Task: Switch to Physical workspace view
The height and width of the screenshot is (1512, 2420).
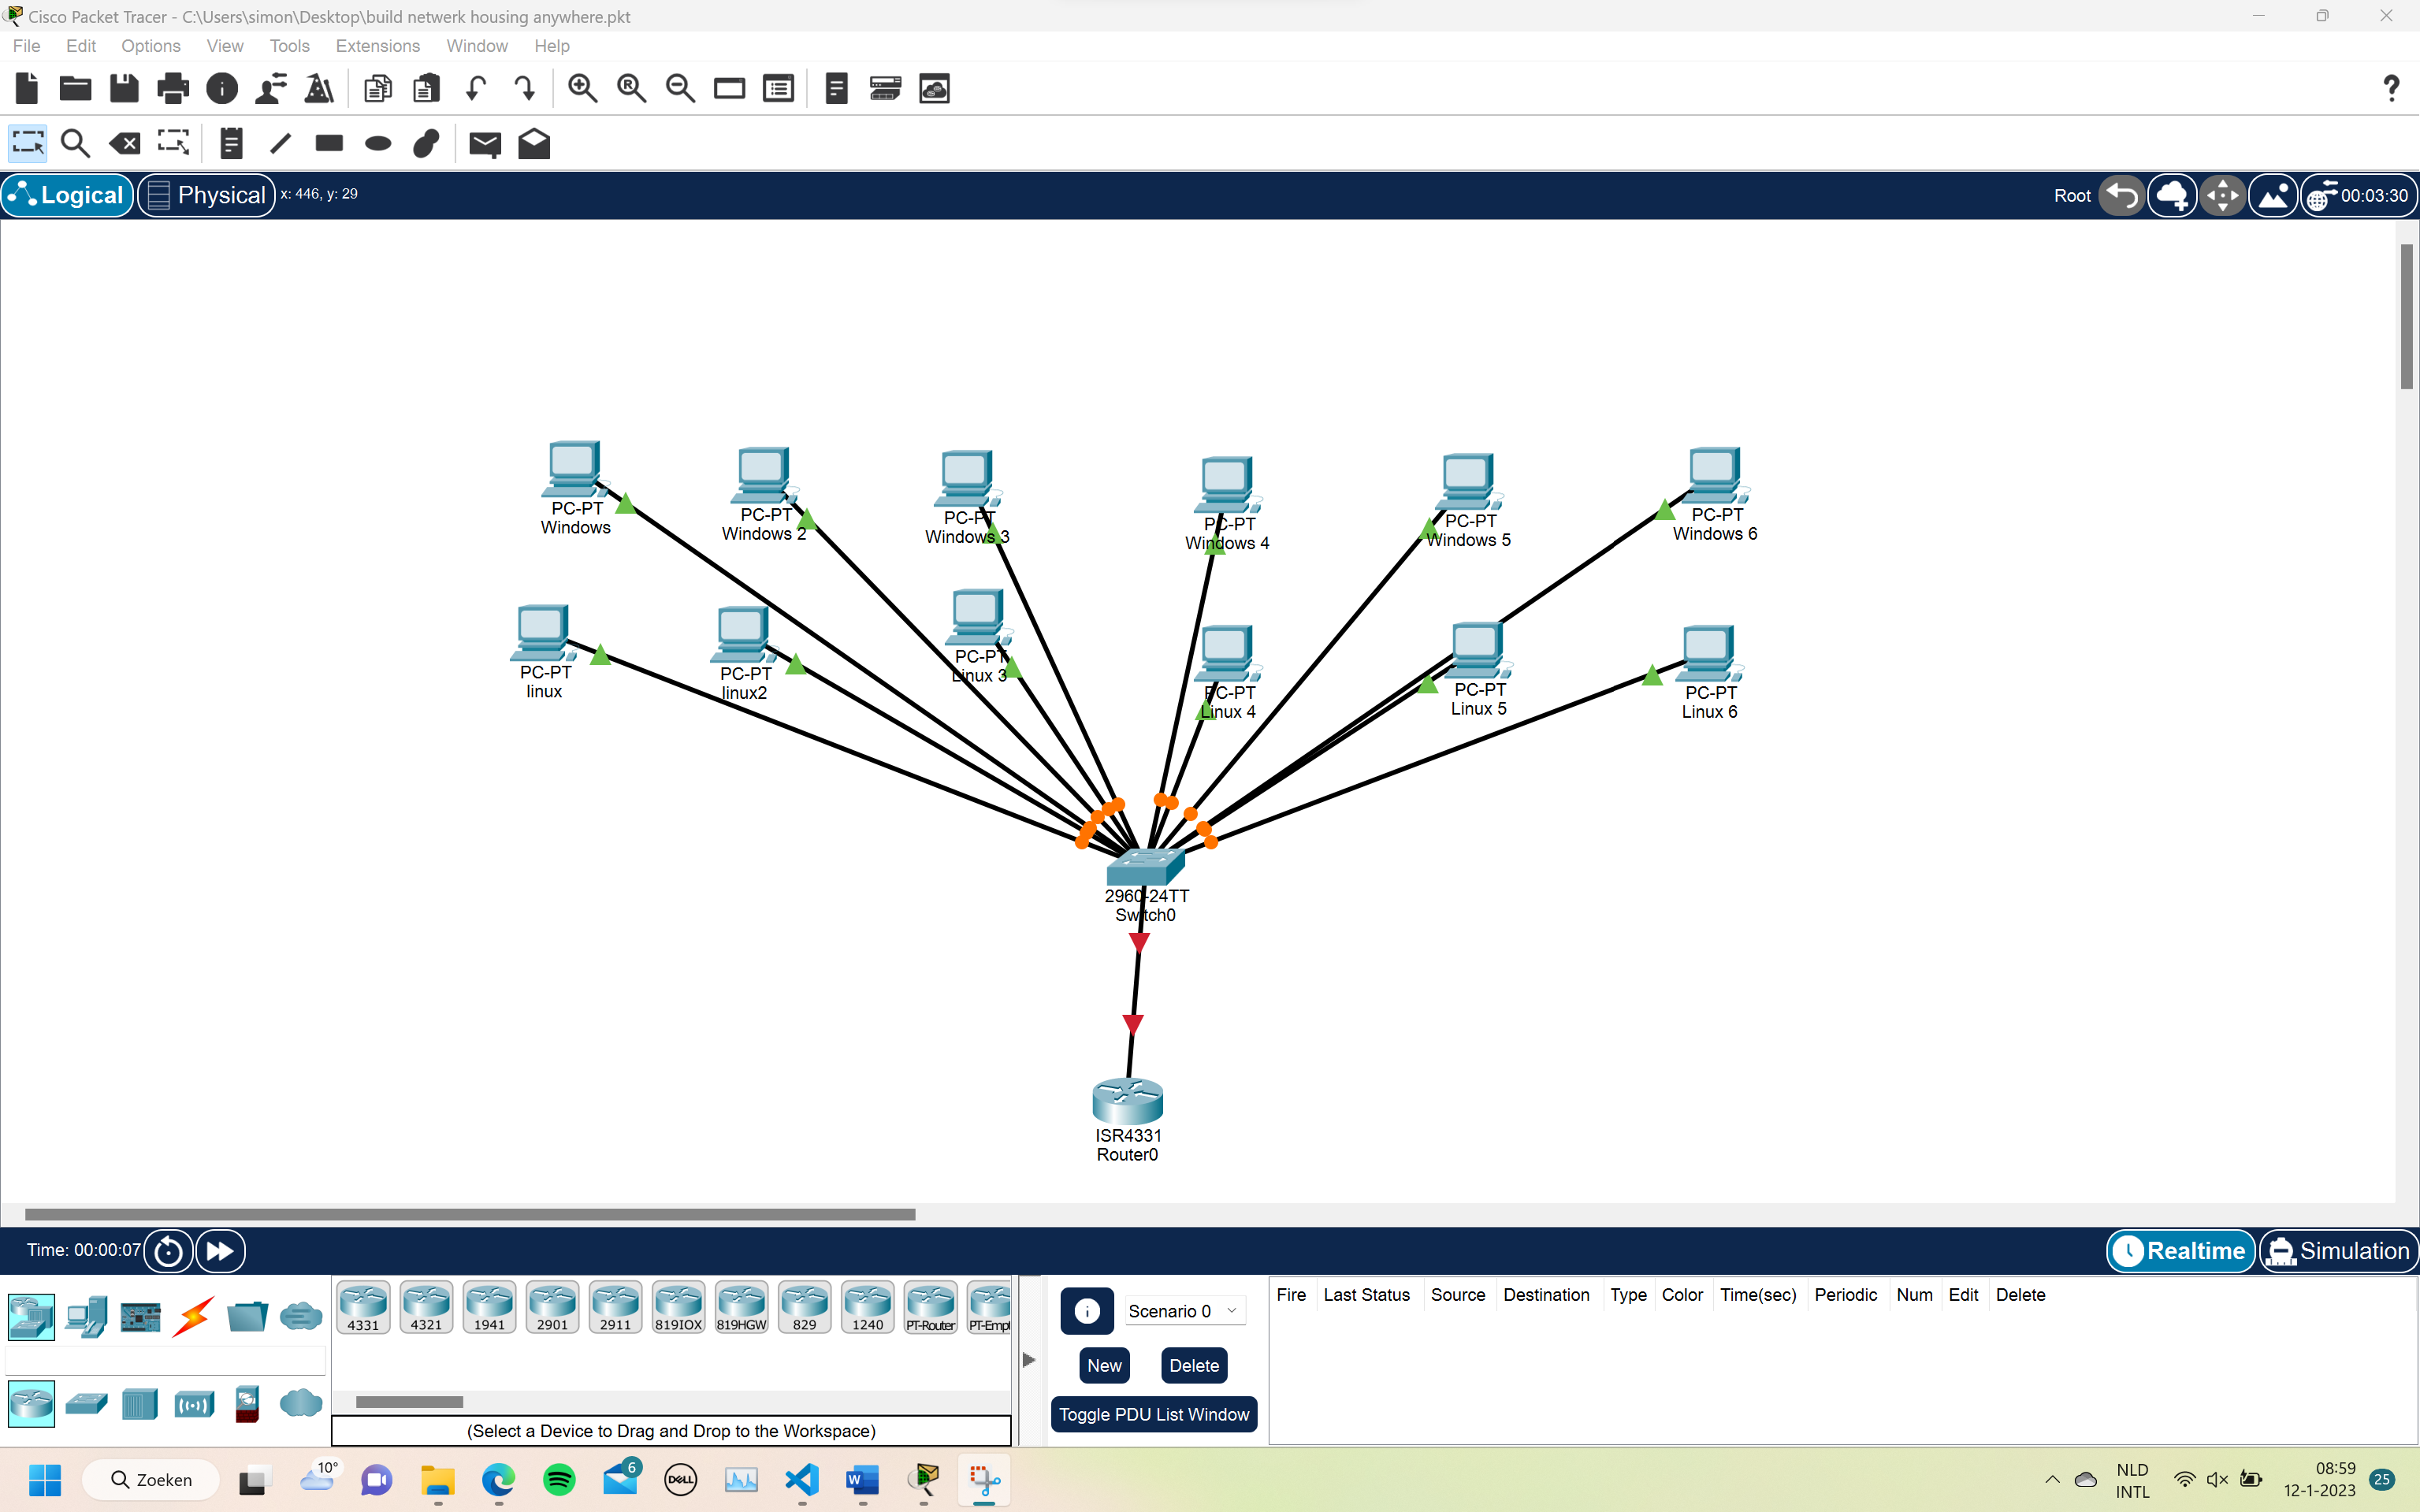Action: click(x=206, y=195)
